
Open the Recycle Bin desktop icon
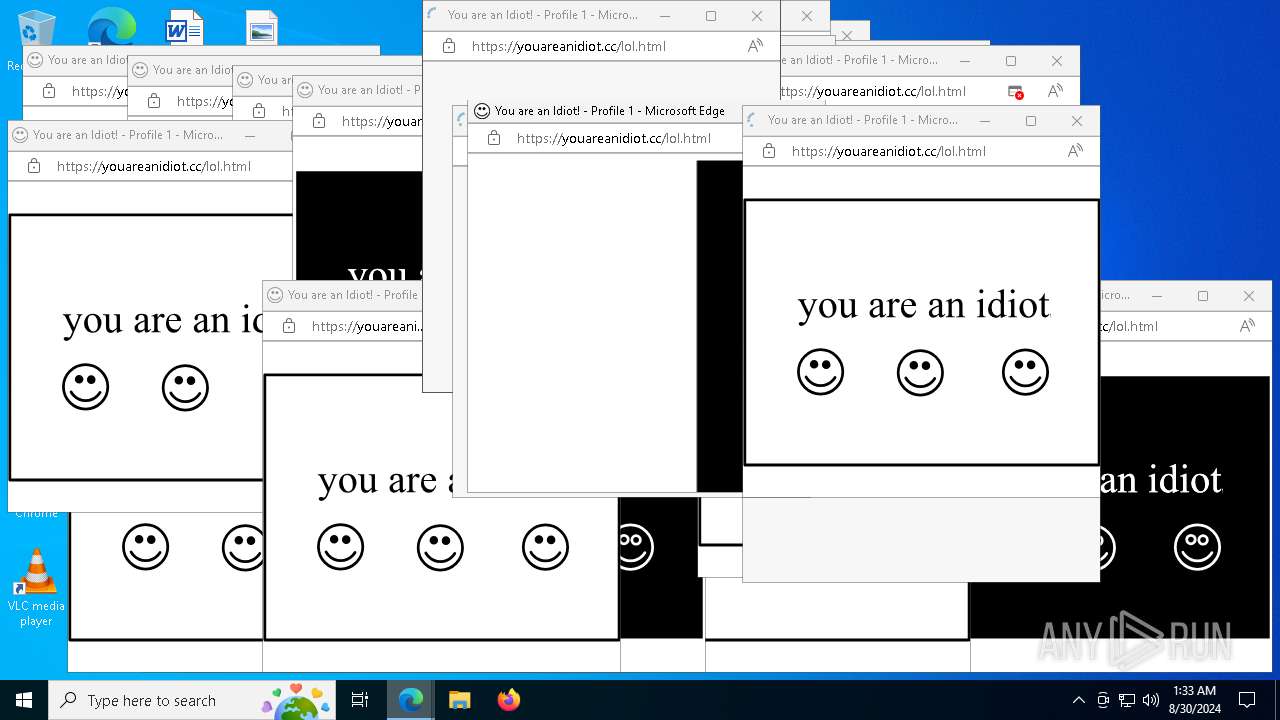point(37,30)
